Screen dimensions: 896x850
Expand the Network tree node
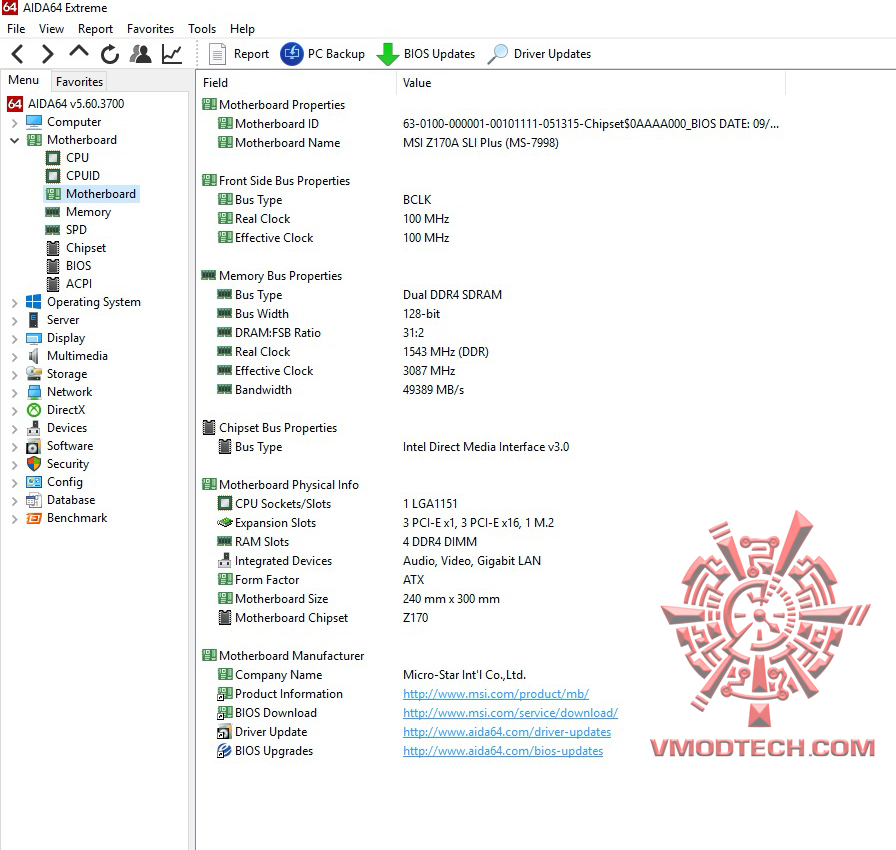(x=14, y=392)
